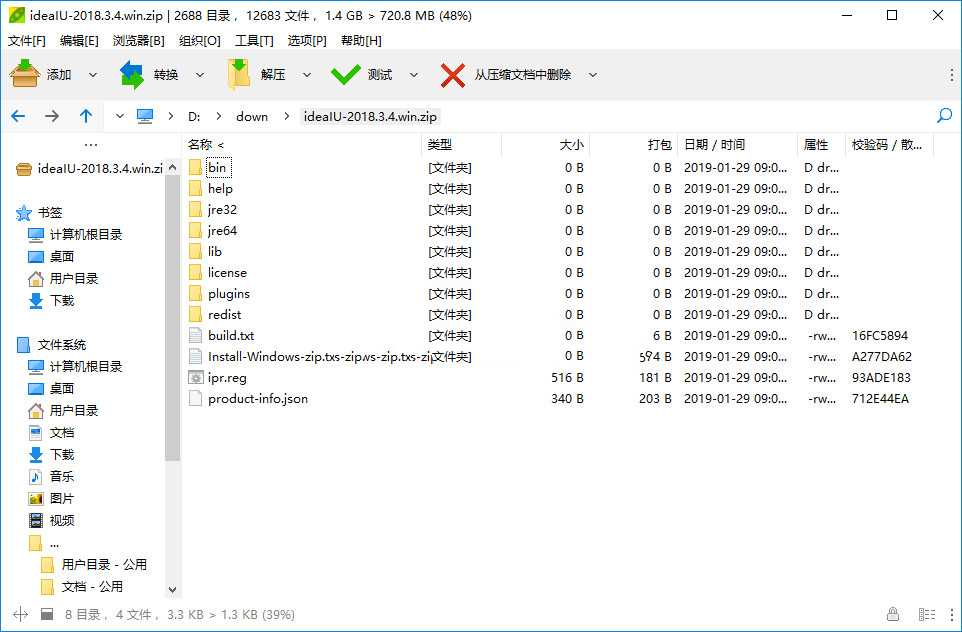Viewport: 962px width, 632px height.
Task: Click the view mode icon near bottom right
Action: 925,614
